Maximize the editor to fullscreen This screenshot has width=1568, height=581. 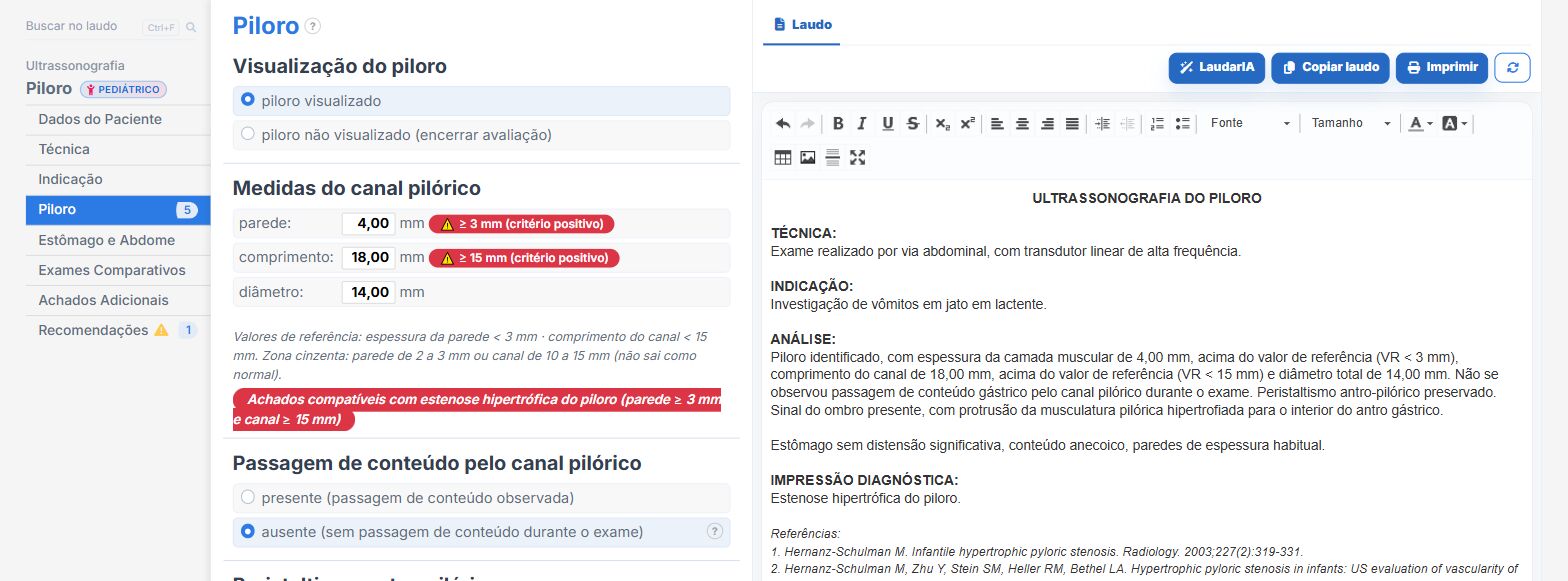(x=857, y=157)
